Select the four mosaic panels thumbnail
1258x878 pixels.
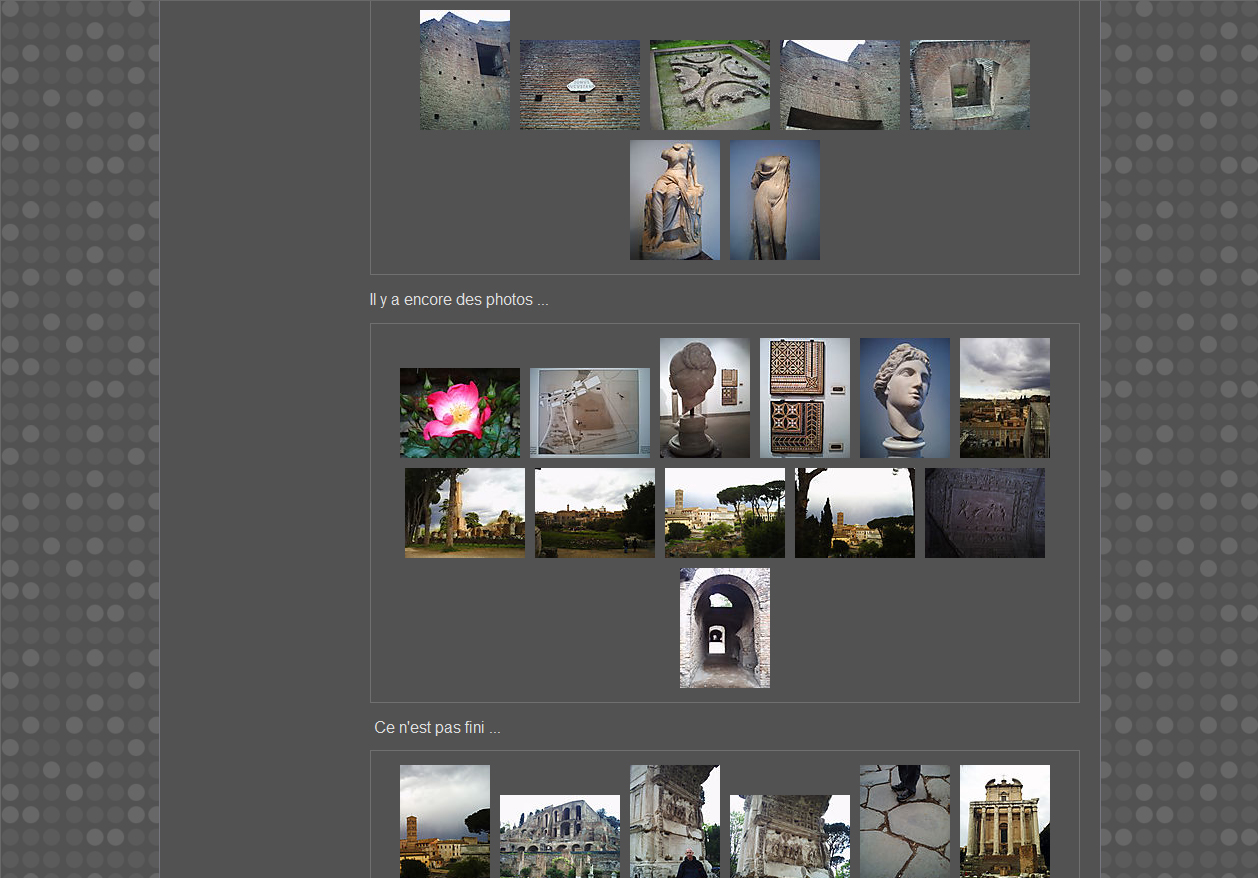pyautogui.click(x=804, y=398)
